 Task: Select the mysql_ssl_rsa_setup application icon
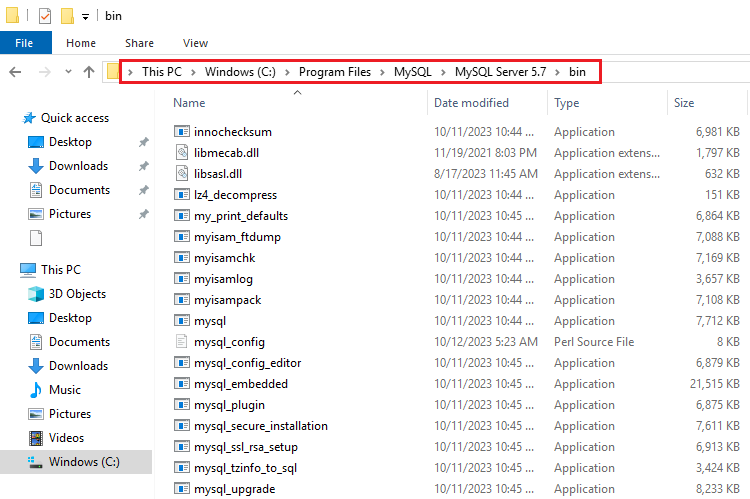pos(182,447)
